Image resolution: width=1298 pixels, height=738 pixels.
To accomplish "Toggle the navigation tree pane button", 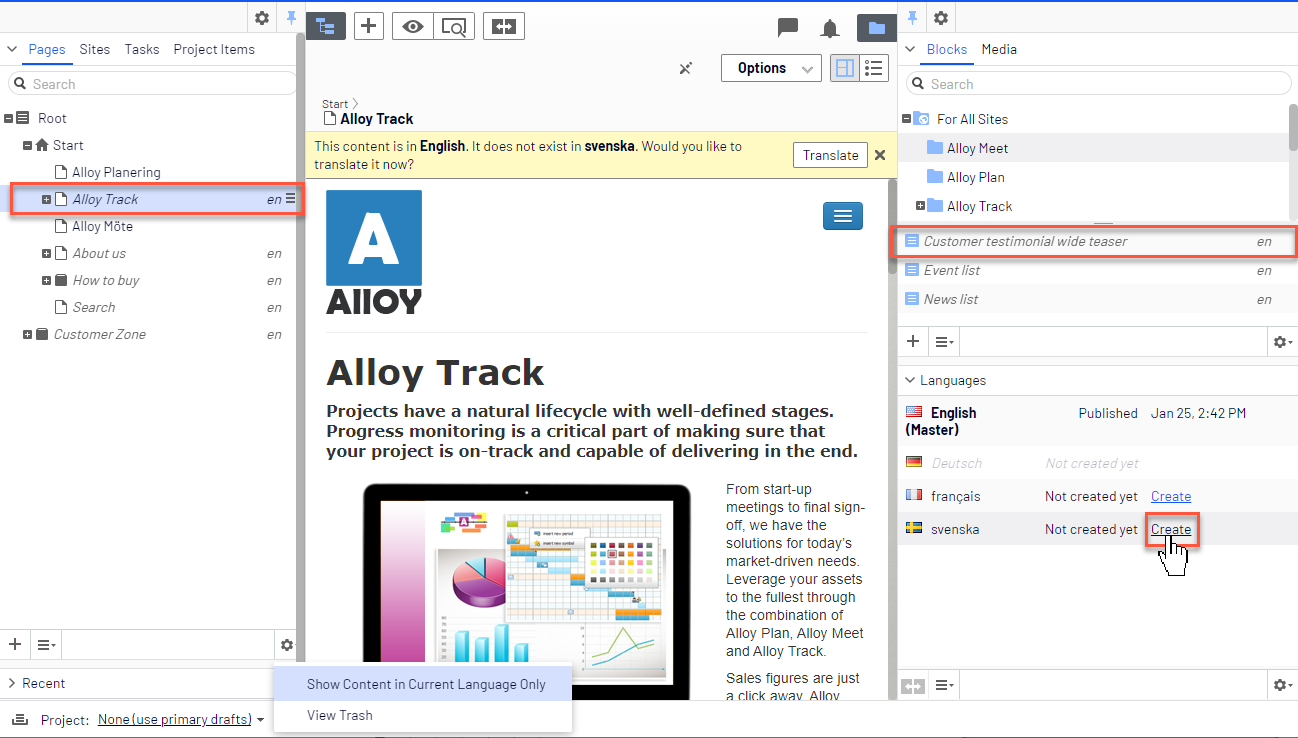I will 325,27.
